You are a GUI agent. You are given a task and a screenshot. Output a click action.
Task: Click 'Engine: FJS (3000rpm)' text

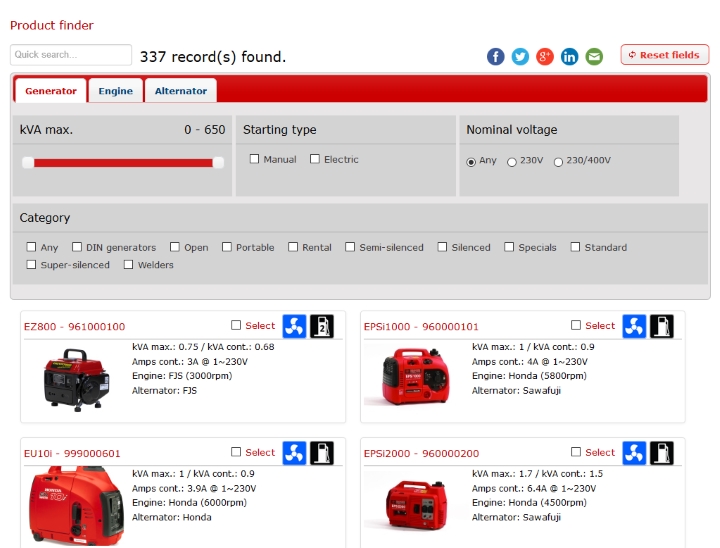coord(182,376)
